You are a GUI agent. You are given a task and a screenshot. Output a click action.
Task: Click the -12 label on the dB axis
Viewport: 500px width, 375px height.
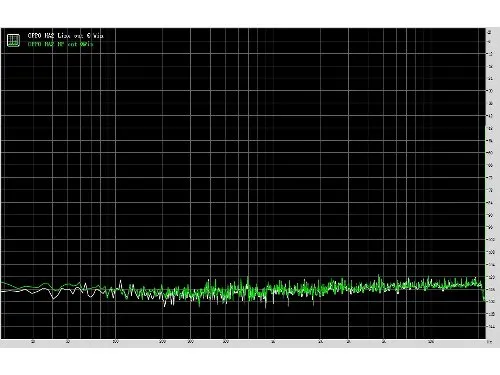[490, 54]
